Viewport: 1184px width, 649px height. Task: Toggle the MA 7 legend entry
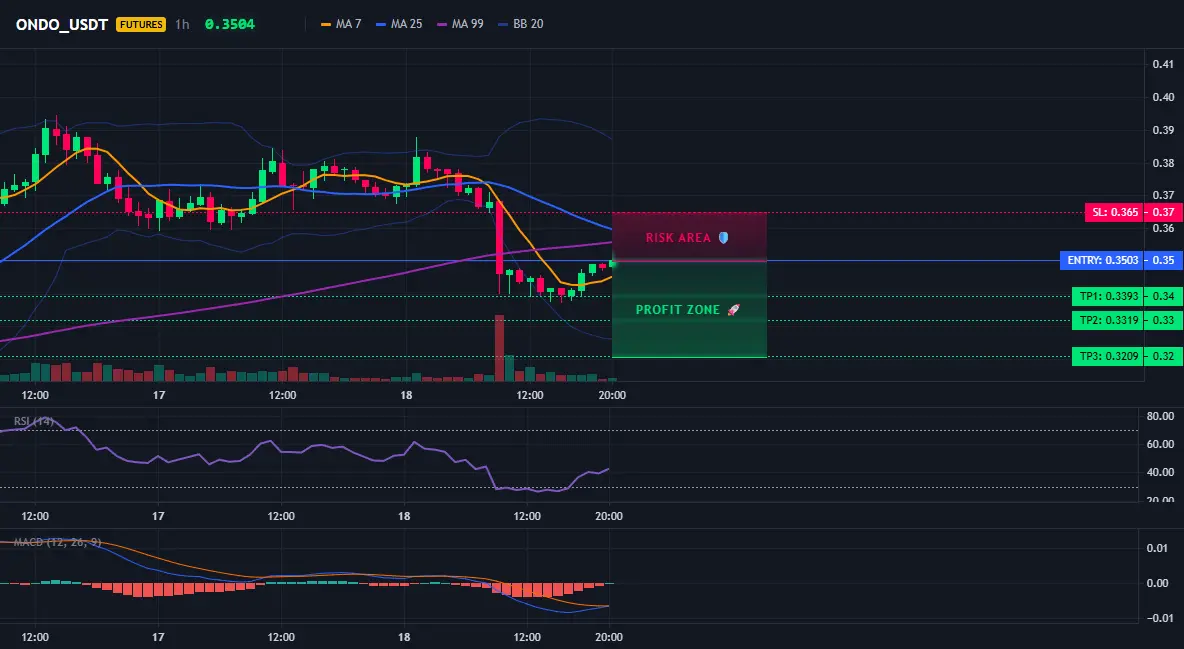point(341,24)
